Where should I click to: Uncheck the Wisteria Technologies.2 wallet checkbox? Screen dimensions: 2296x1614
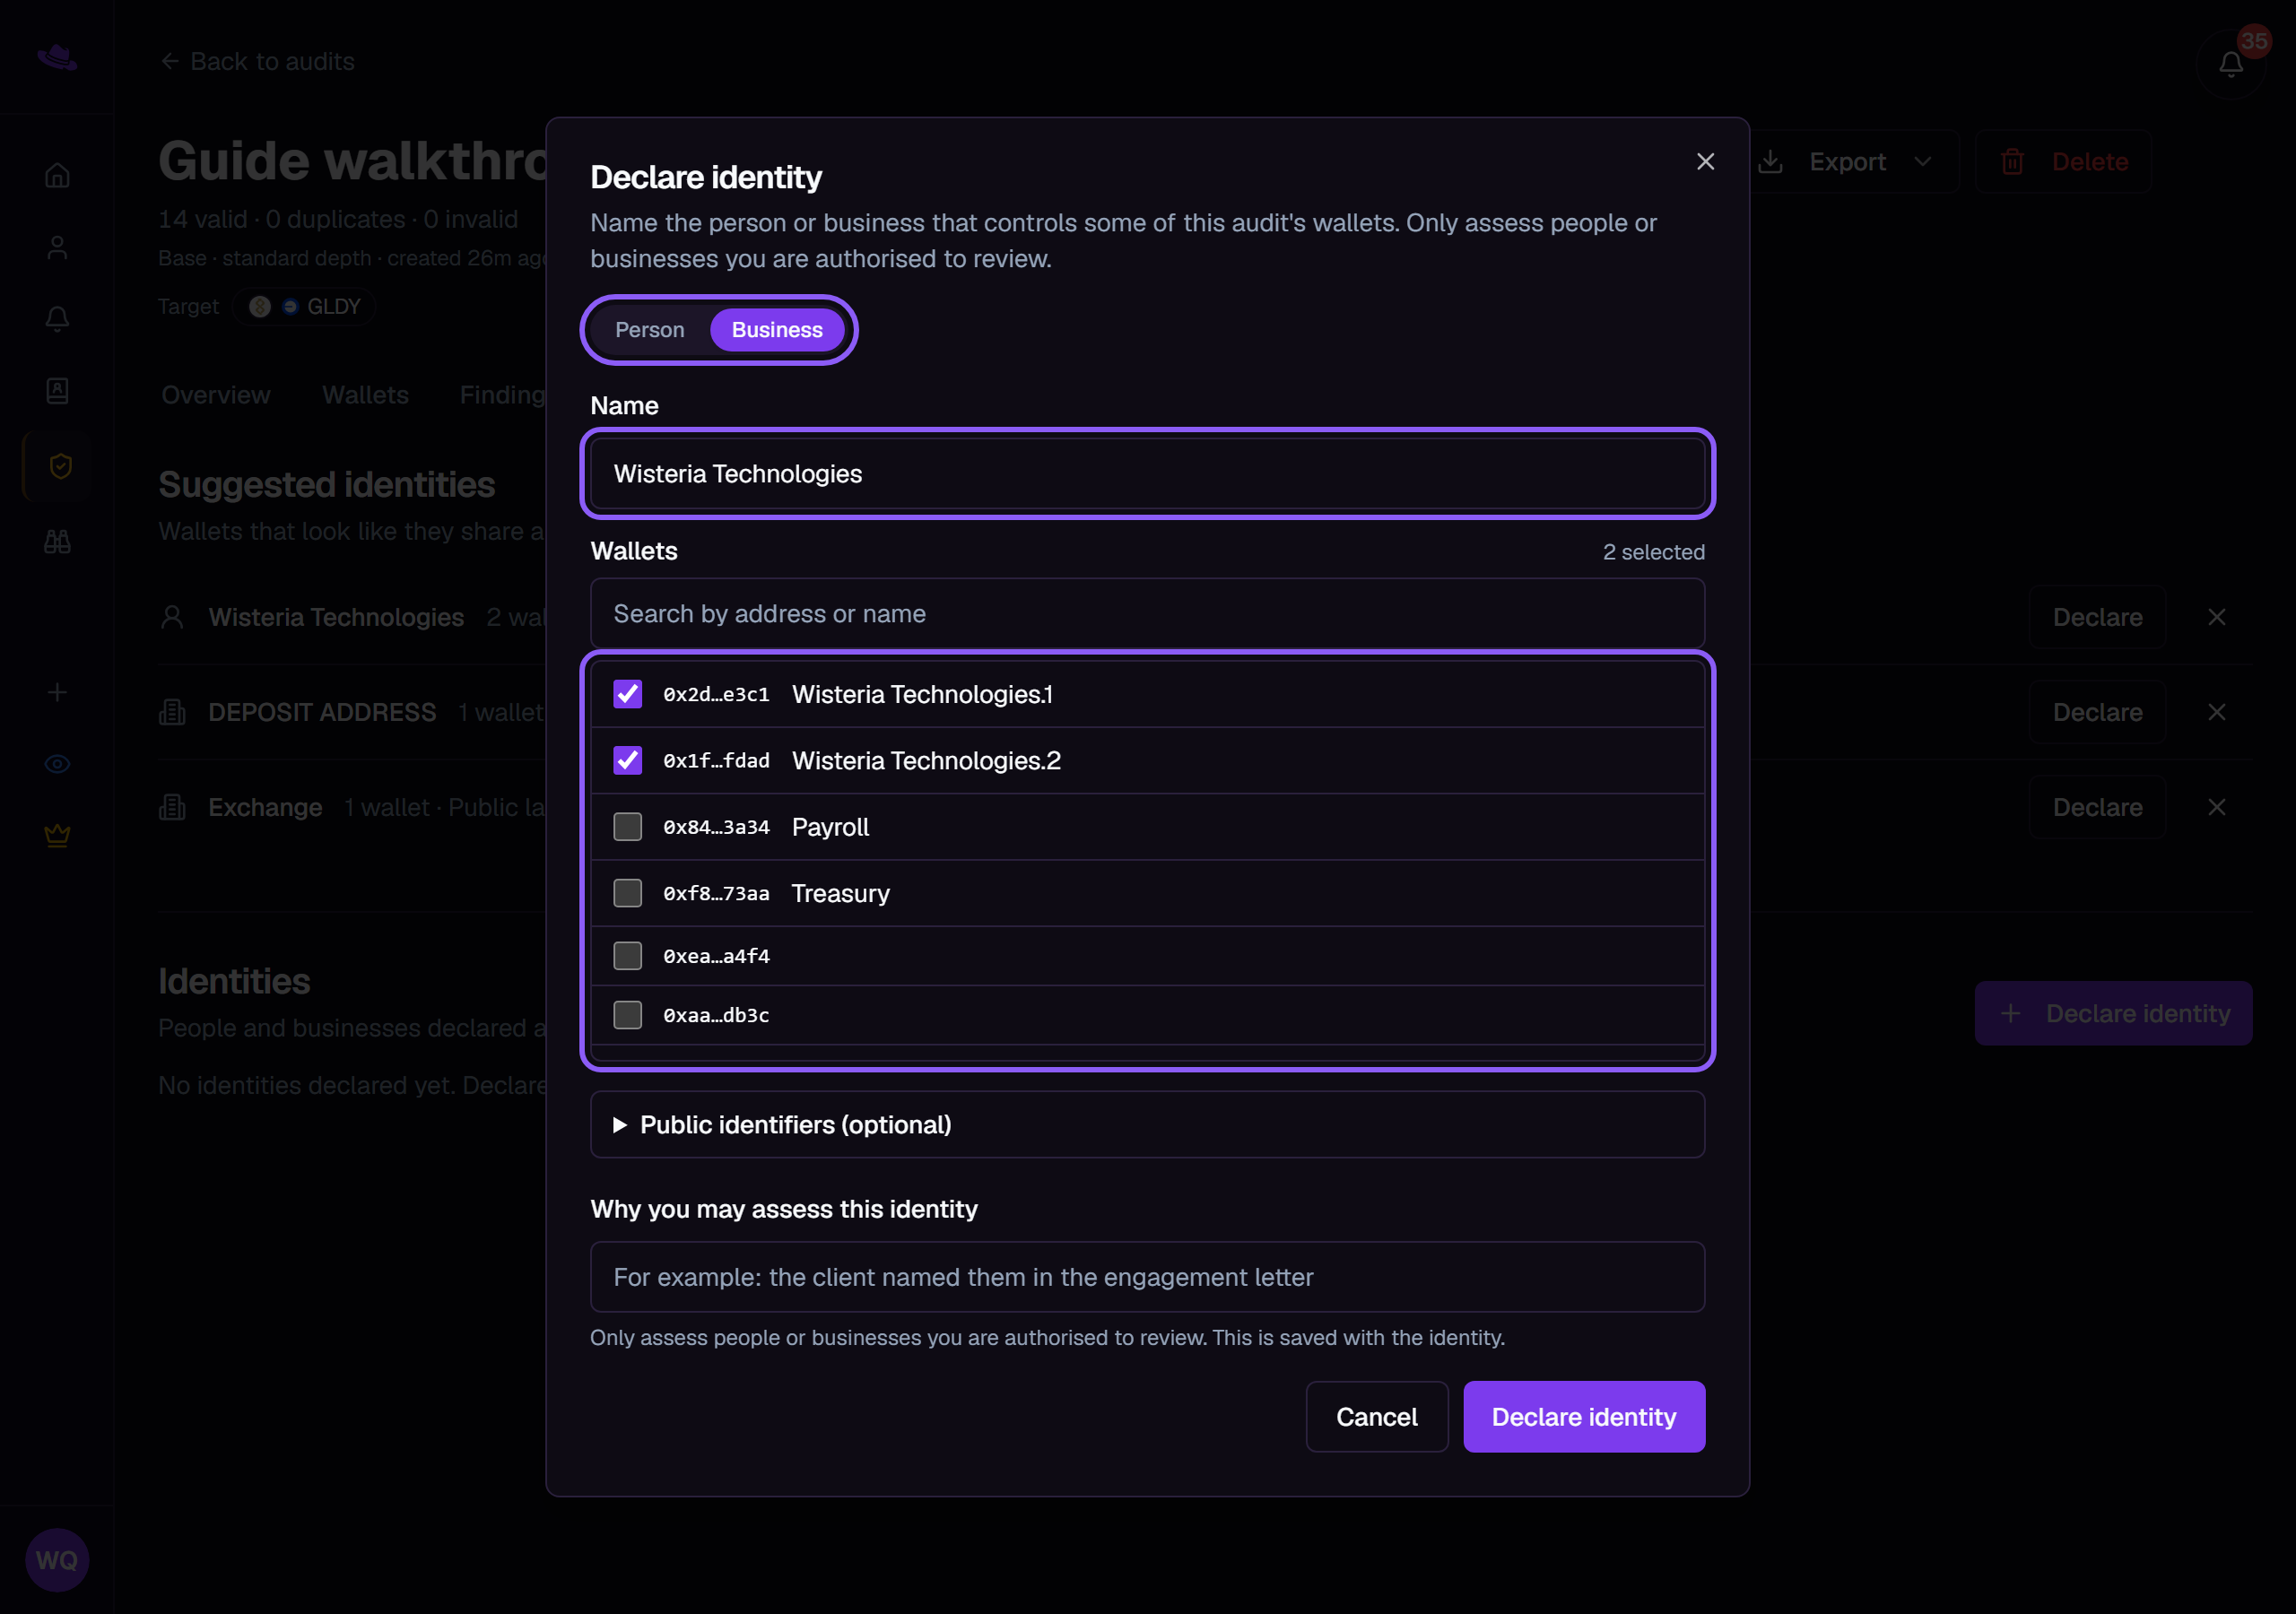[627, 761]
